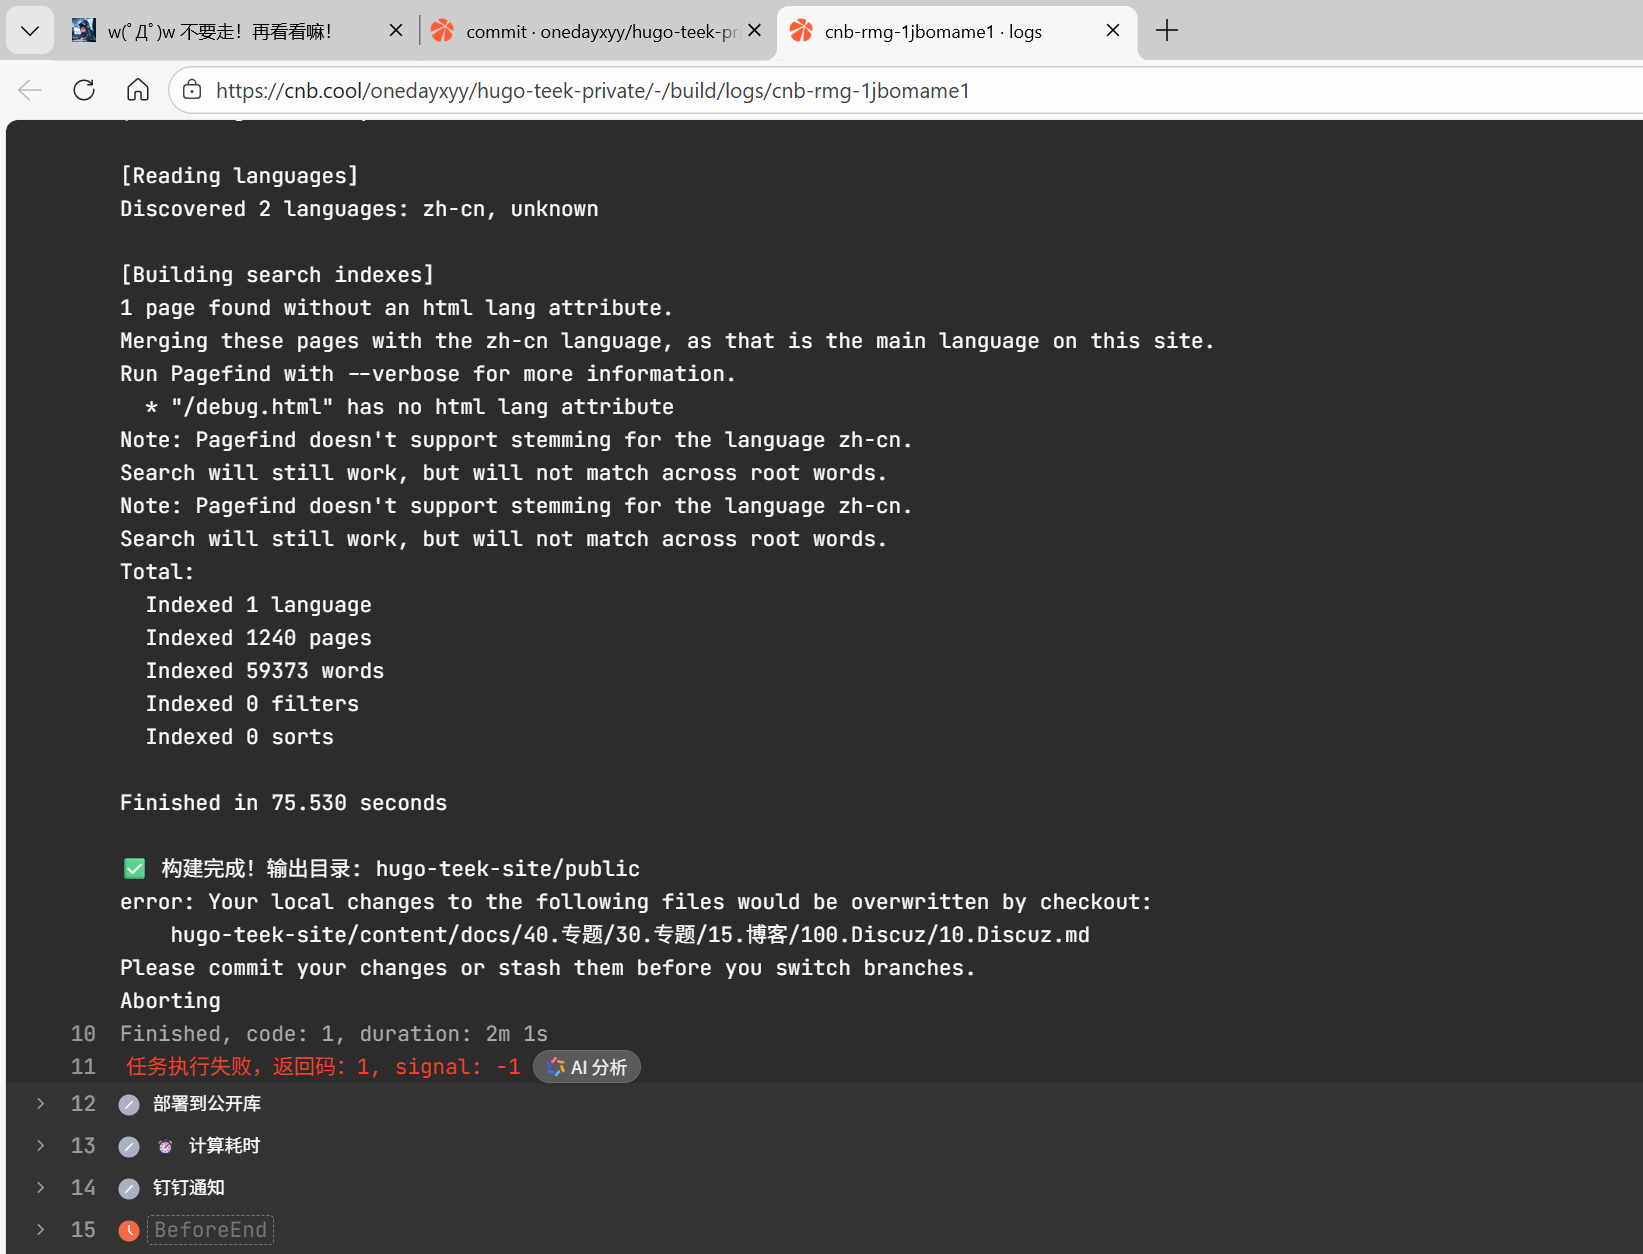This screenshot has height=1254, width=1643.
Task: Click the skipped status icon for 部署到公开库
Action: click(129, 1104)
